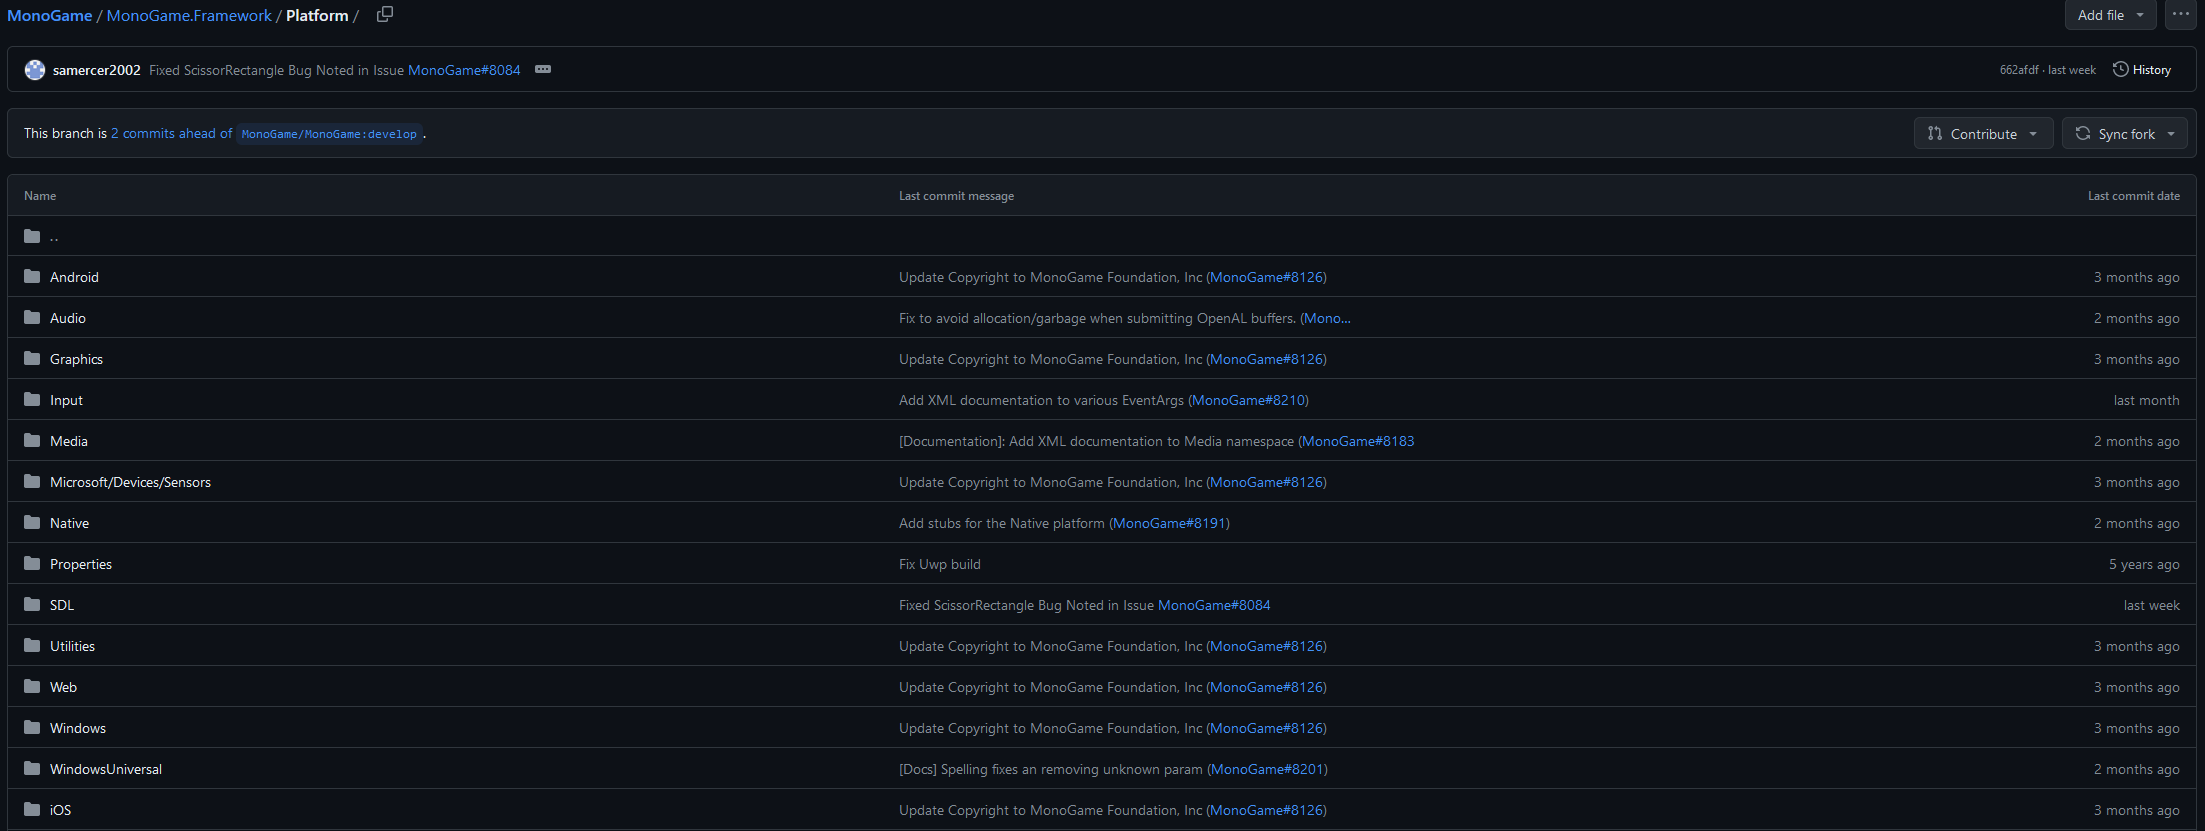Viewport: 2205px width, 831px height.
Task: Click the Sync fork refresh icon
Action: [2083, 133]
